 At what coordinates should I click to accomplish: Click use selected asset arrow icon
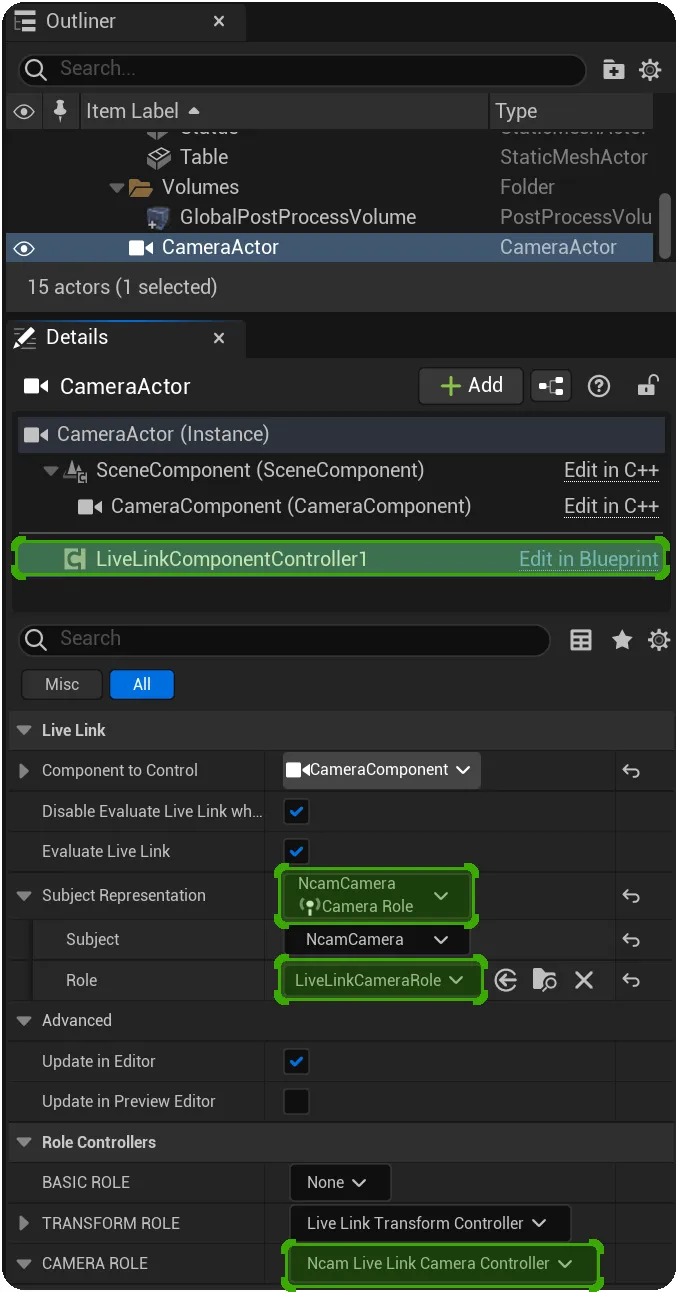(506, 981)
